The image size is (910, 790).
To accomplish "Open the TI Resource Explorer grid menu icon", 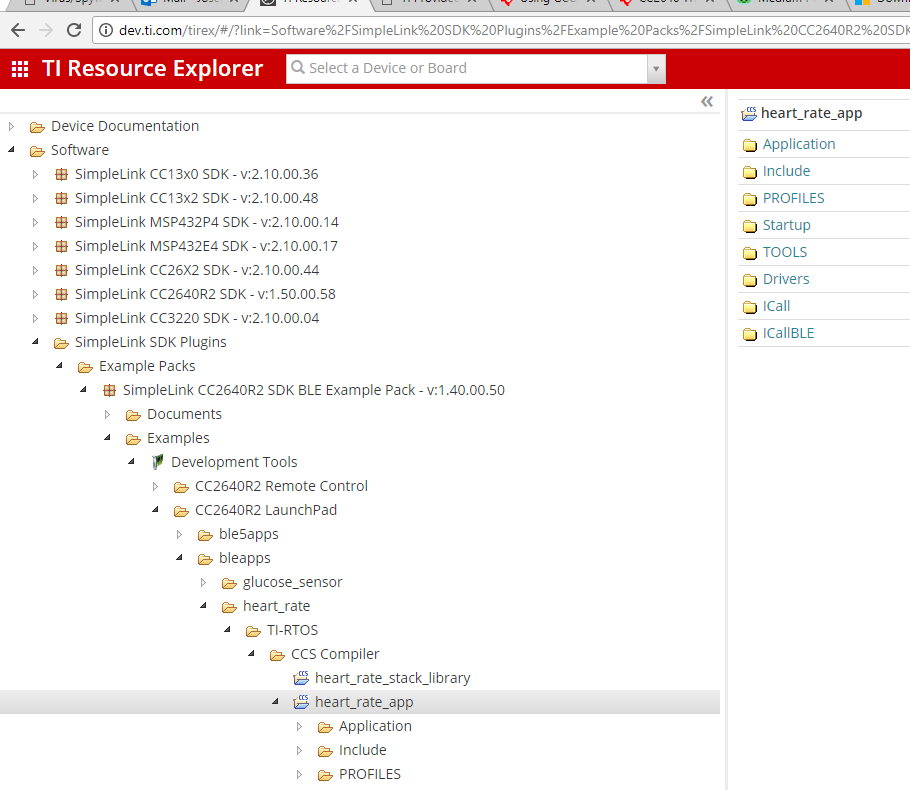I will click(20, 69).
